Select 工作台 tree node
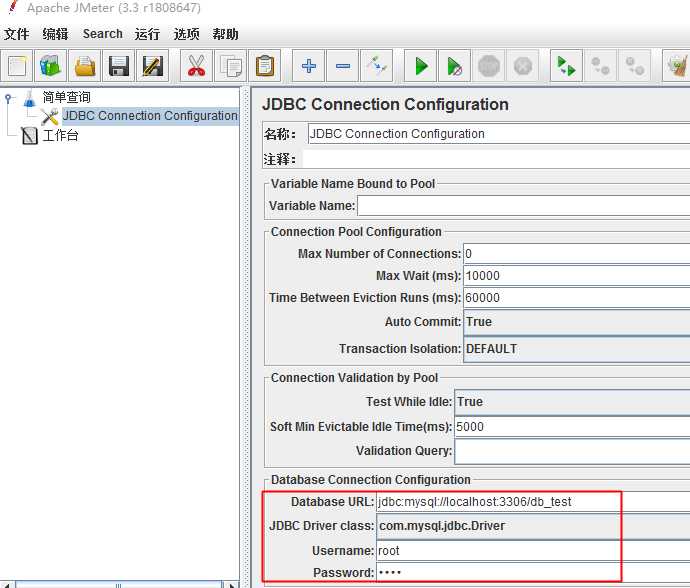The height and width of the screenshot is (588, 690). (x=60, y=135)
